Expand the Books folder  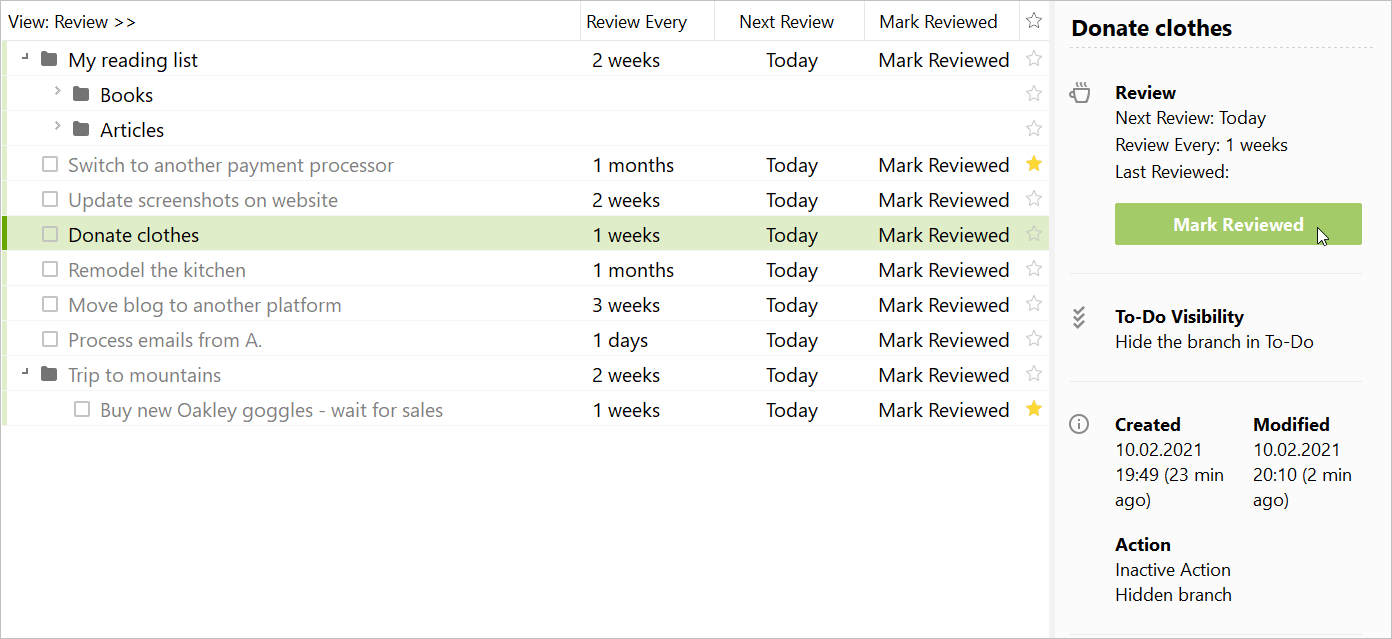click(x=60, y=94)
